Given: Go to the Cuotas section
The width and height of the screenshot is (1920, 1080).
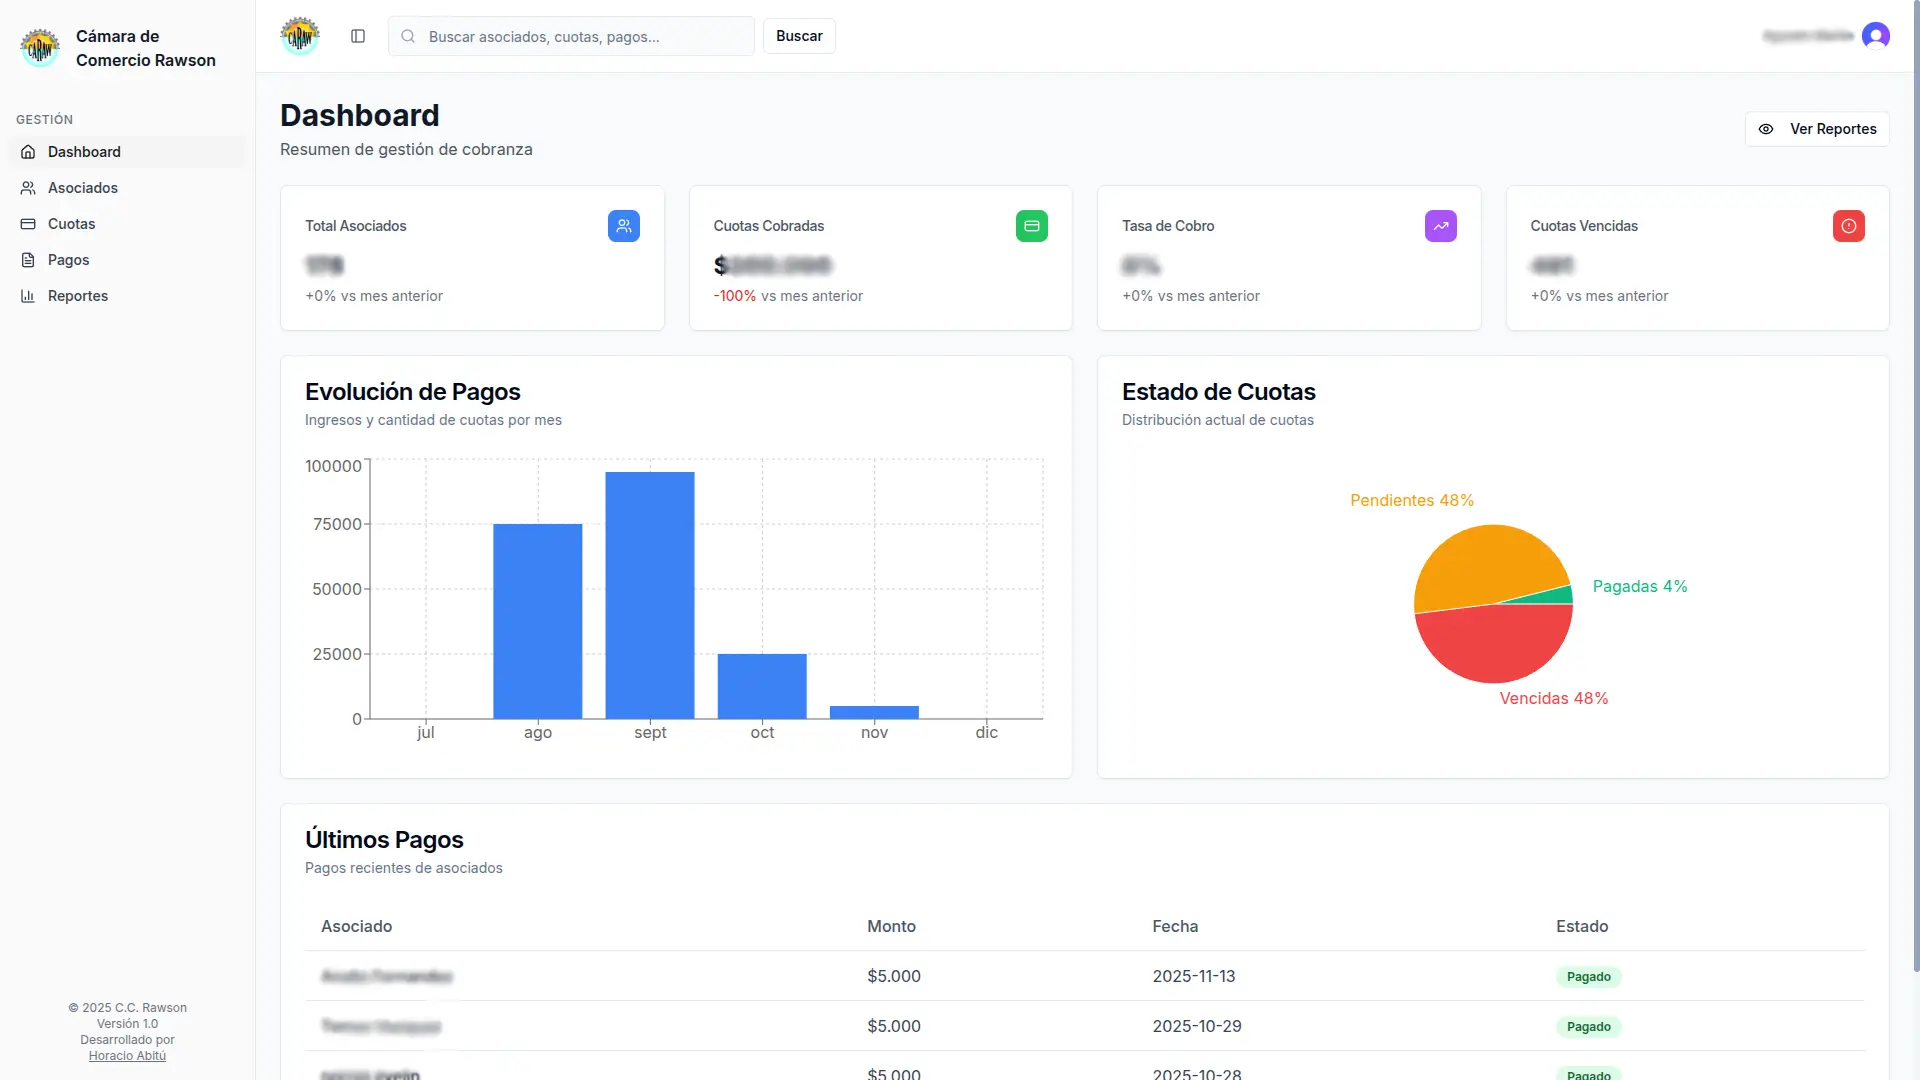Looking at the screenshot, I should (71, 224).
